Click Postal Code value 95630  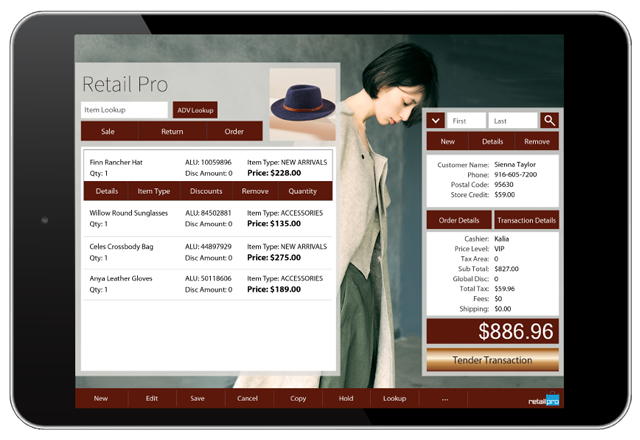point(504,184)
